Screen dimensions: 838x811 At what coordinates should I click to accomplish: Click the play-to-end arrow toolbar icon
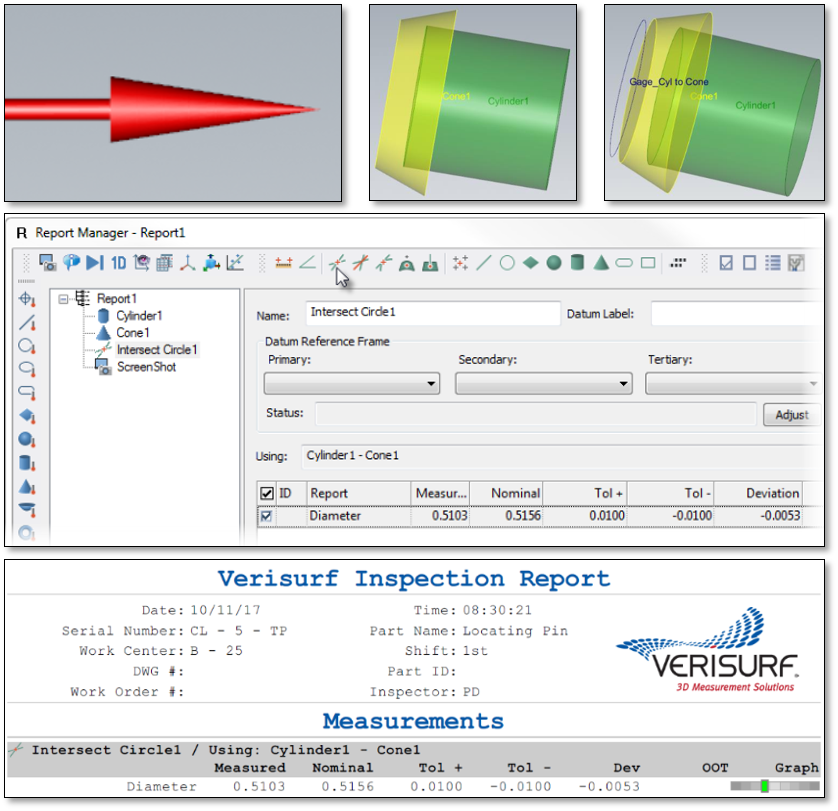point(95,262)
